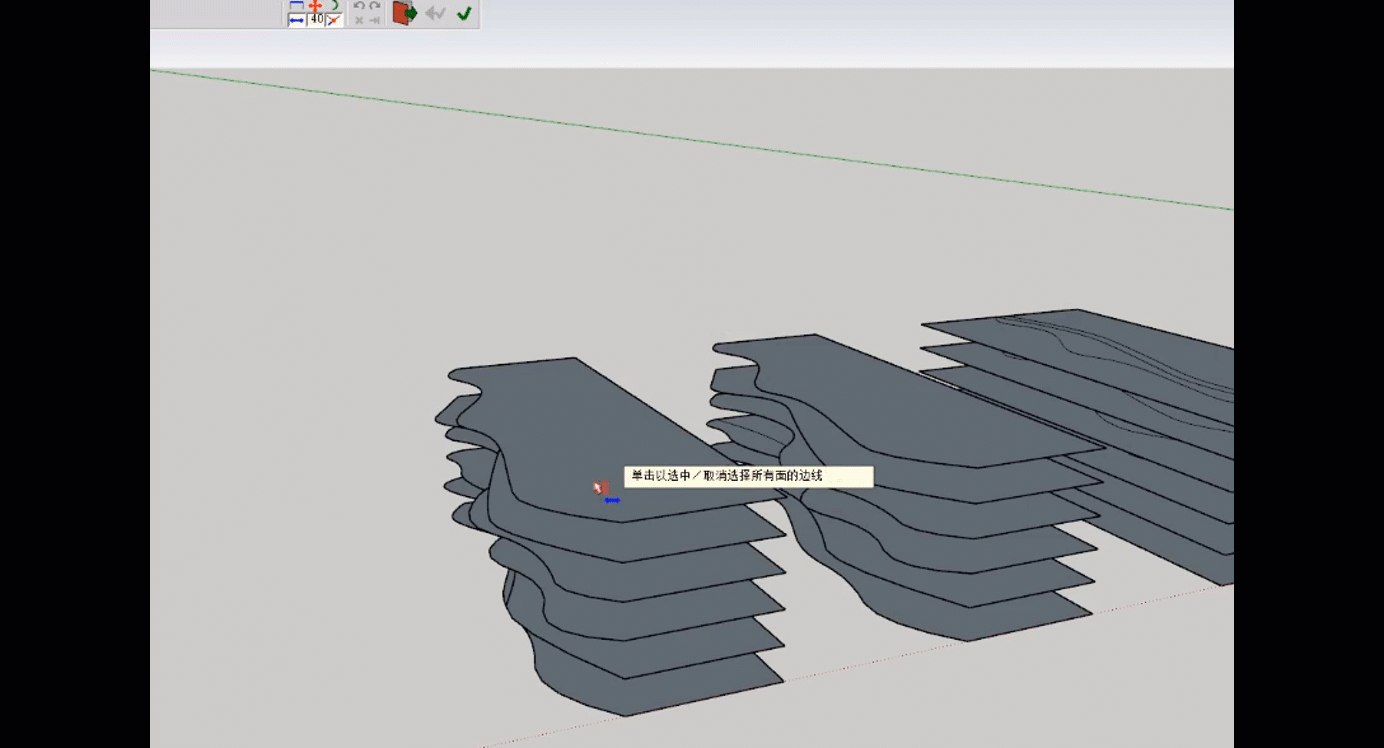Click the yellow Chinese tooltip box
This screenshot has height=748, width=1384.
pyautogui.click(x=748, y=477)
